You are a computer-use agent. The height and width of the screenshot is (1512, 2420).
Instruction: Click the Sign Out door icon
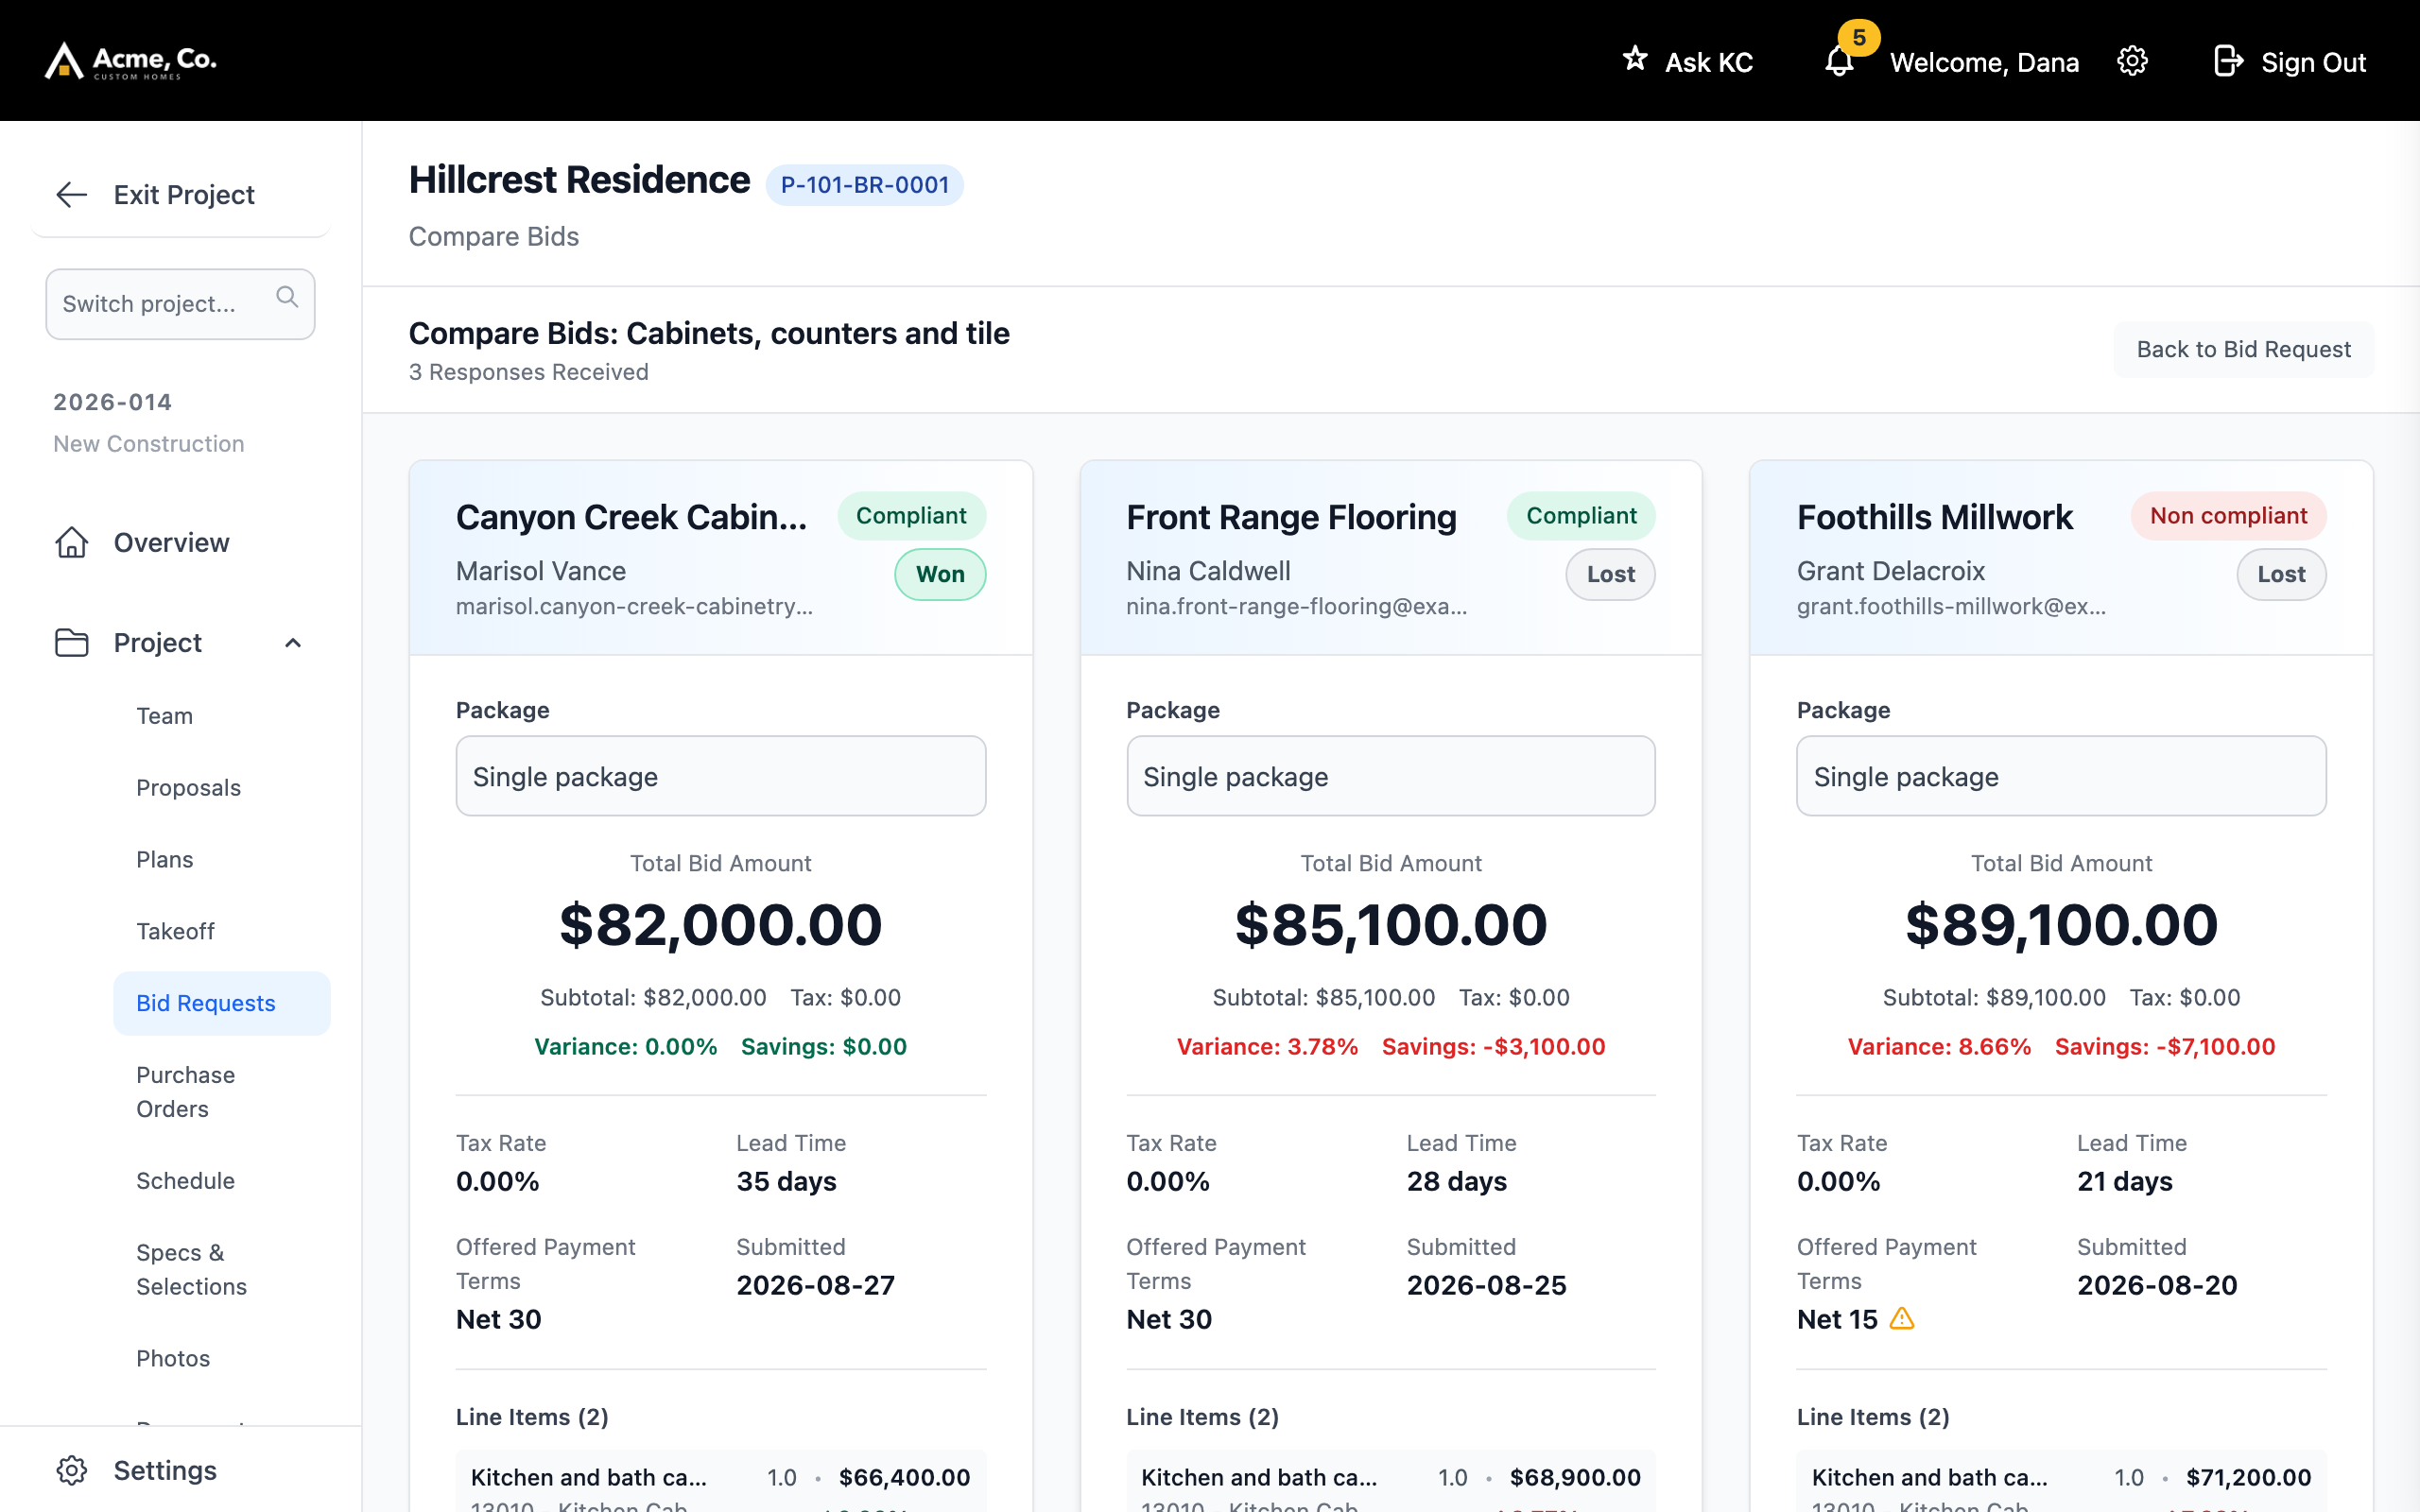2228,61
